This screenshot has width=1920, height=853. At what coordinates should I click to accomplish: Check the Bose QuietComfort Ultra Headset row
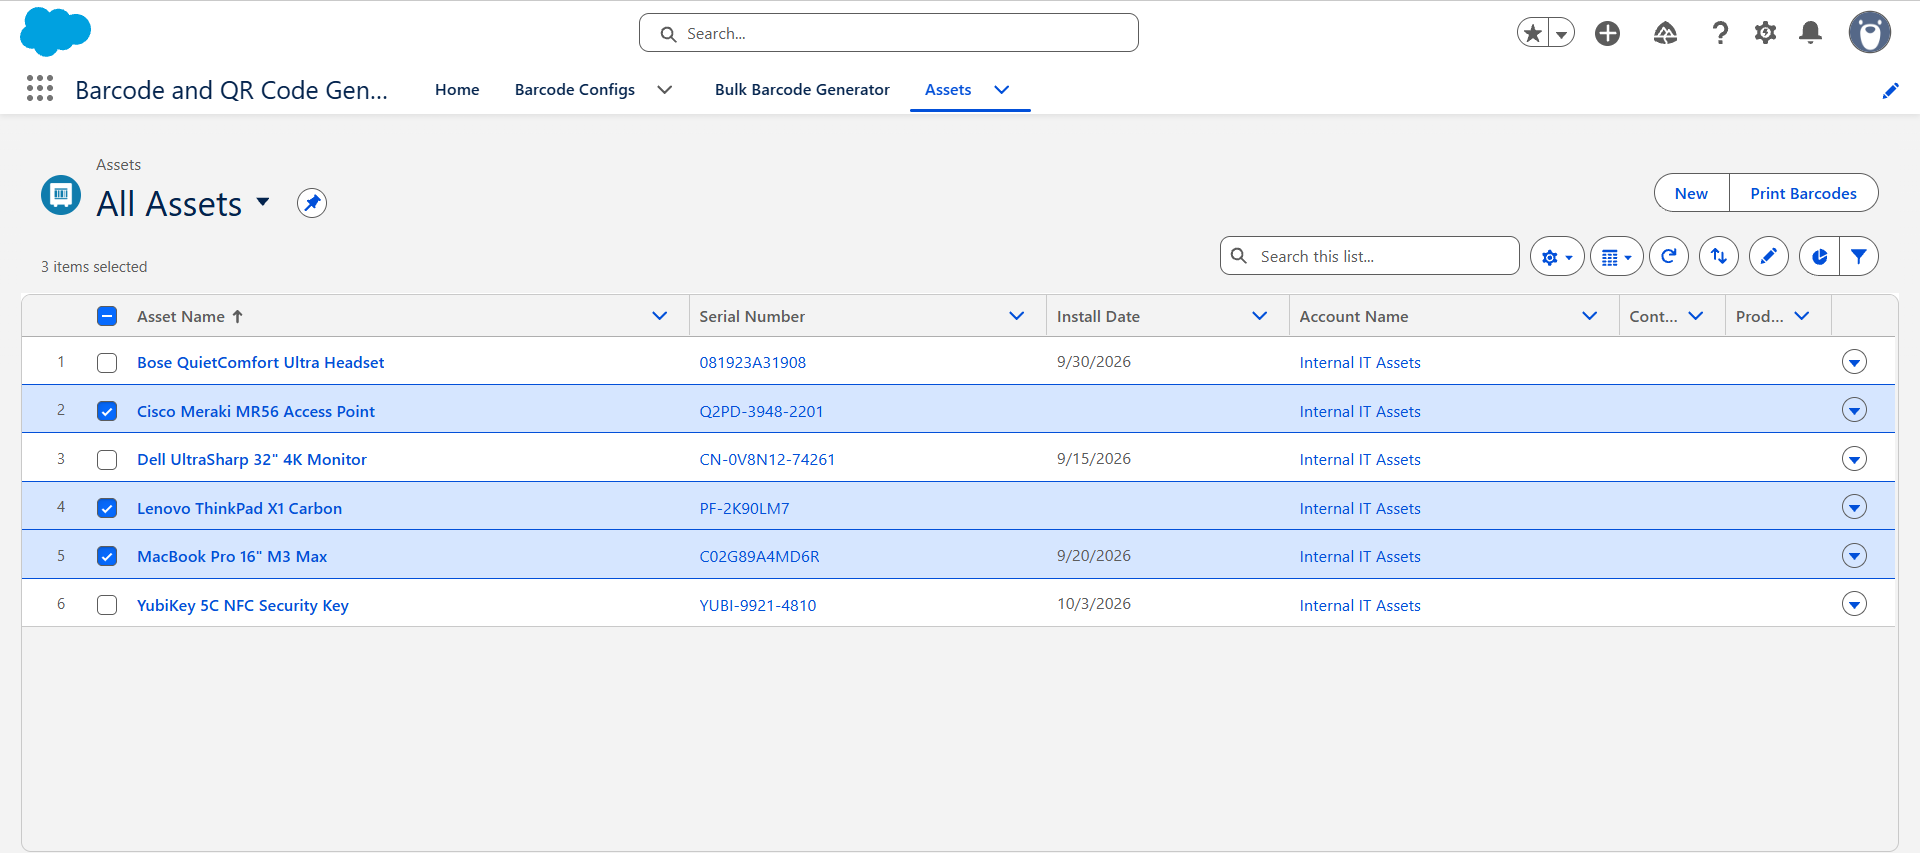tap(107, 363)
